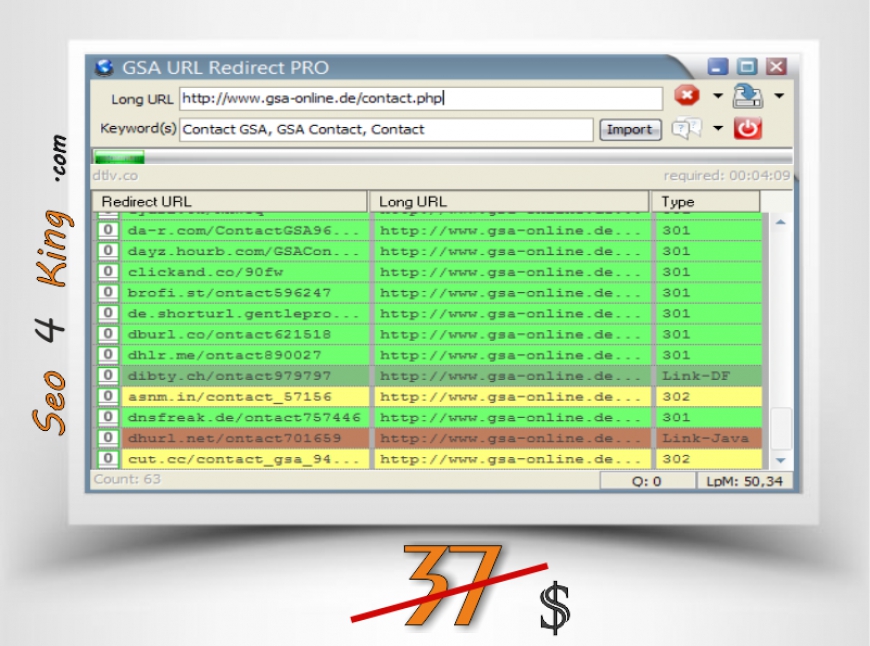Toggle checkbox for dburl.co/ontact621518 row
This screenshot has height=646, width=870.
click(108, 334)
